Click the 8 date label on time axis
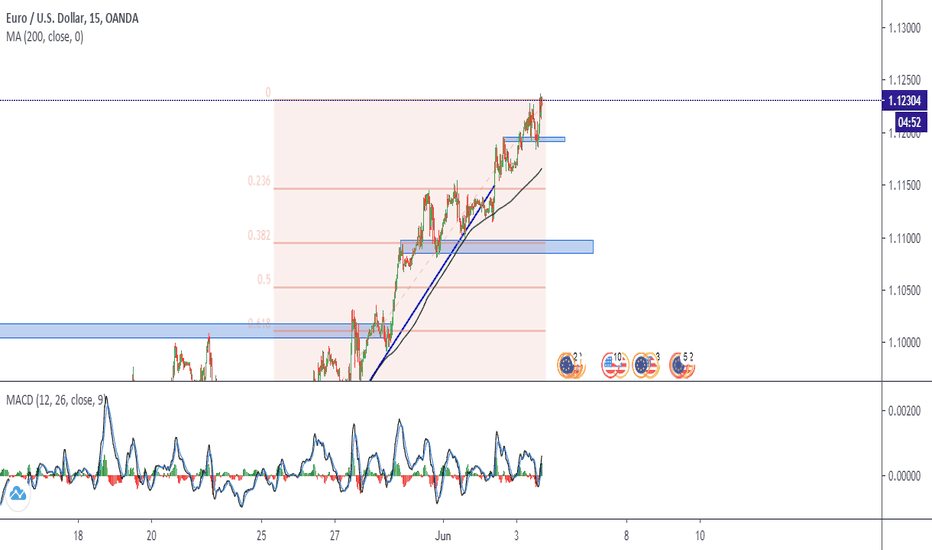Image resolution: width=932 pixels, height=550 pixels. pyautogui.click(x=626, y=536)
